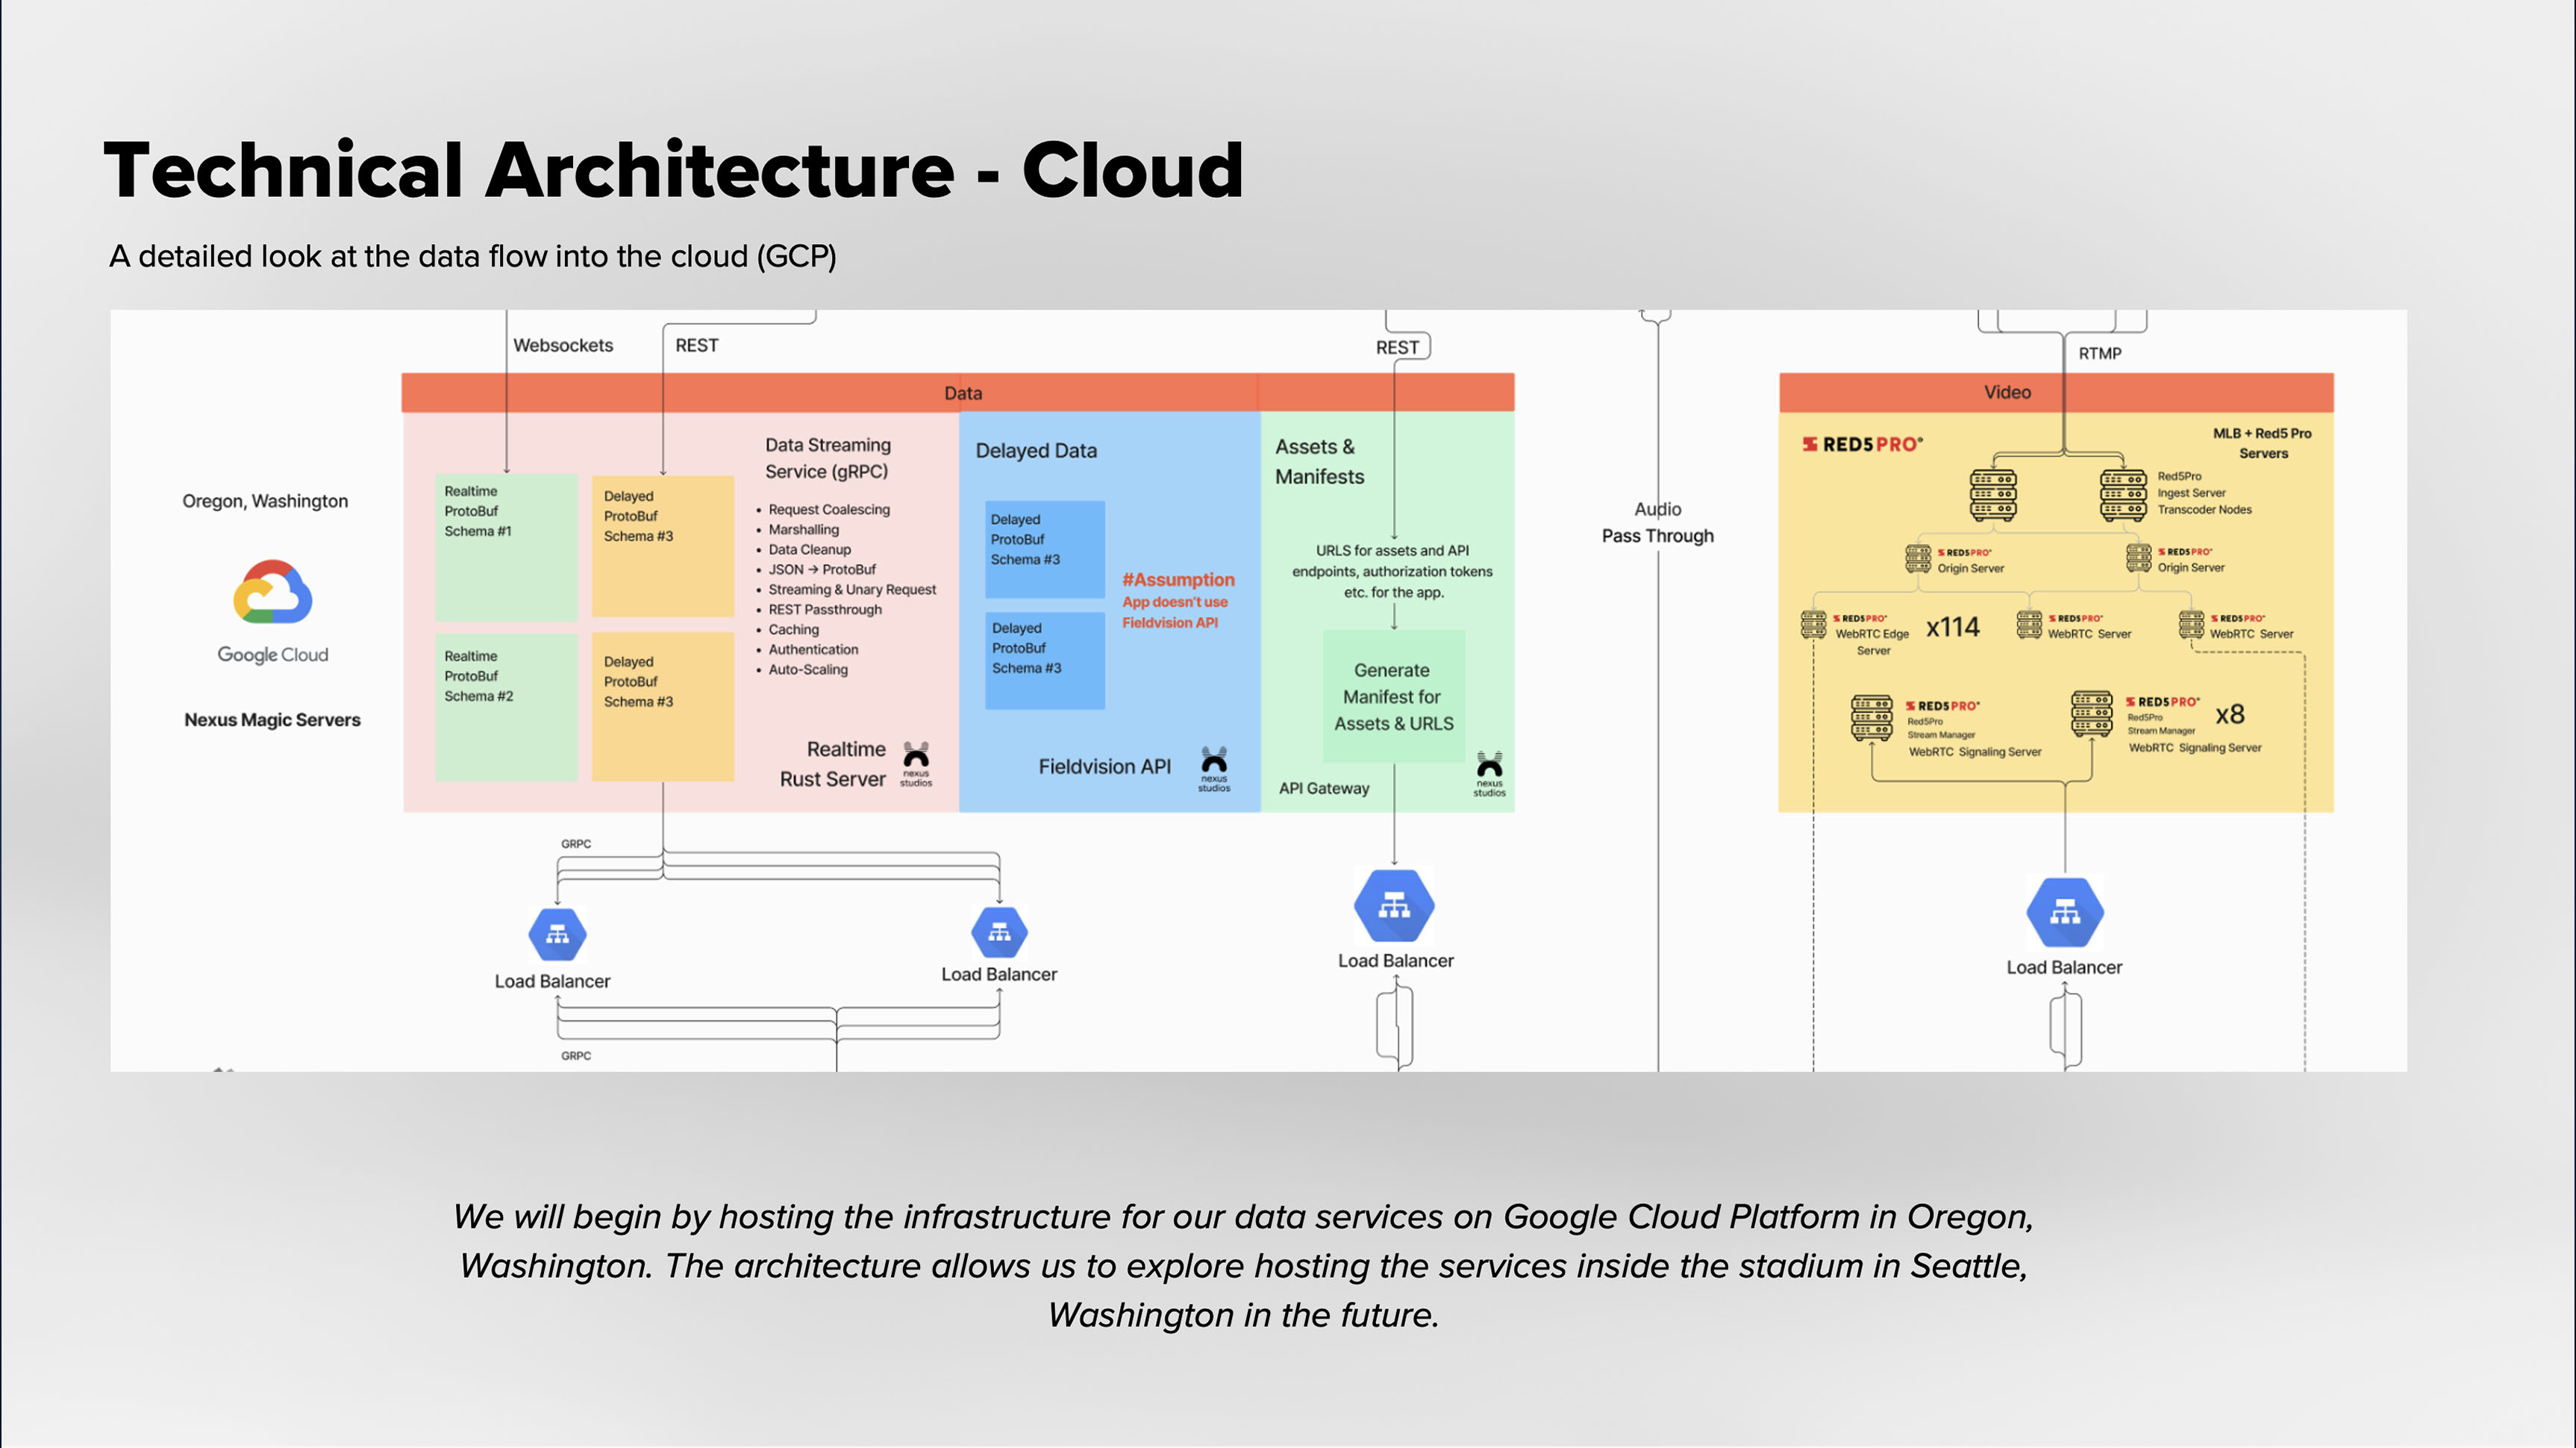The image size is (2576, 1448).
Task: Click the Load Balancer icon below API Gateway
Action: (x=1394, y=906)
